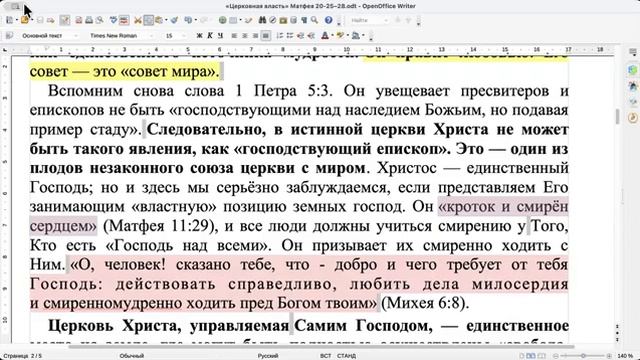Open the Styles and Formatting icon
The image size is (640, 360).
10,36
